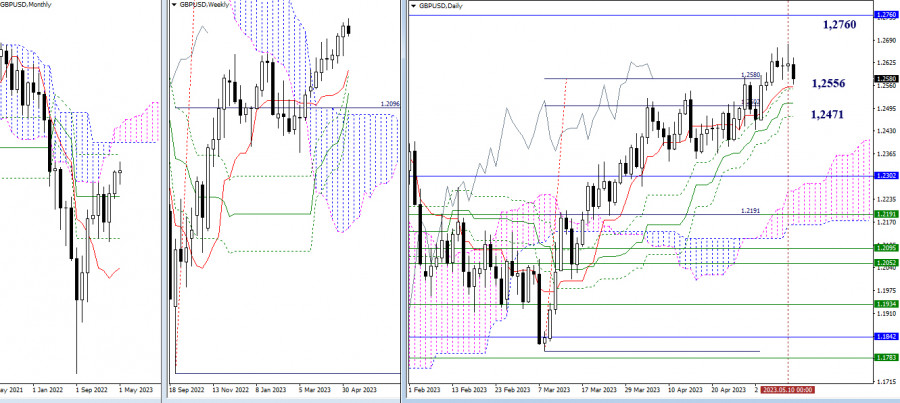This screenshot has width=900, height=403.
Task: Click the 1 Sep 2022 date on Monthly axis
Action: tap(92, 390)
